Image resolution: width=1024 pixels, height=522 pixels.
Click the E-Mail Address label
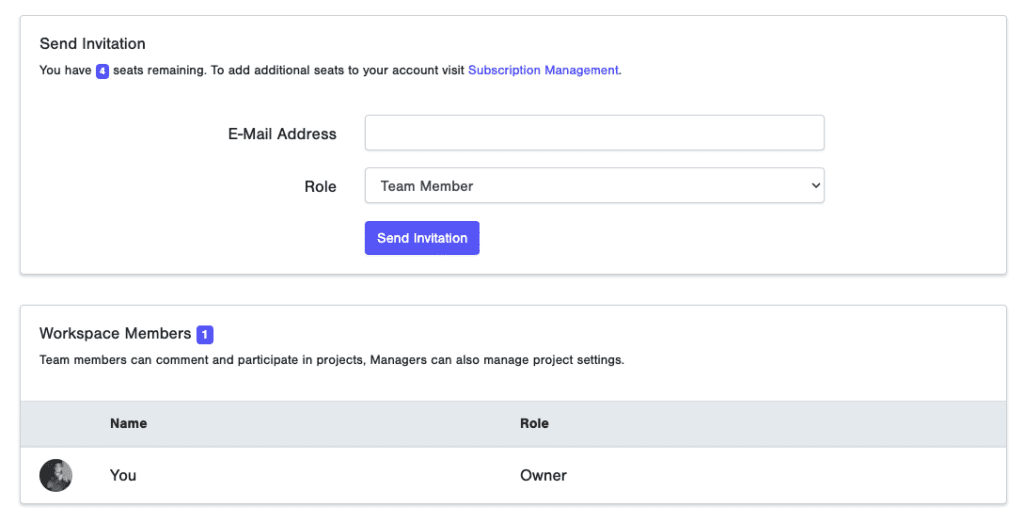[x=282, y=134]
